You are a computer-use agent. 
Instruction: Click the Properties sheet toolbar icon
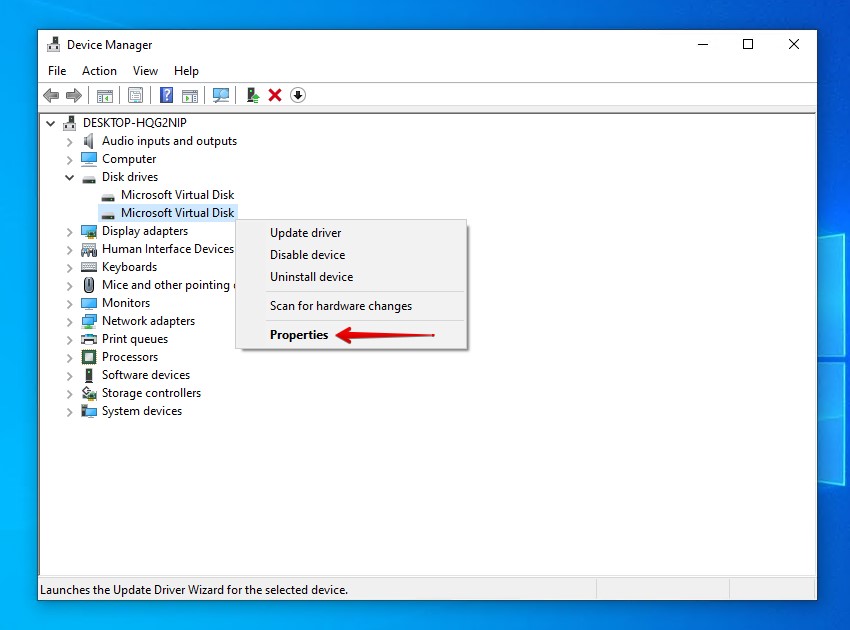click(x=135, y=95)
